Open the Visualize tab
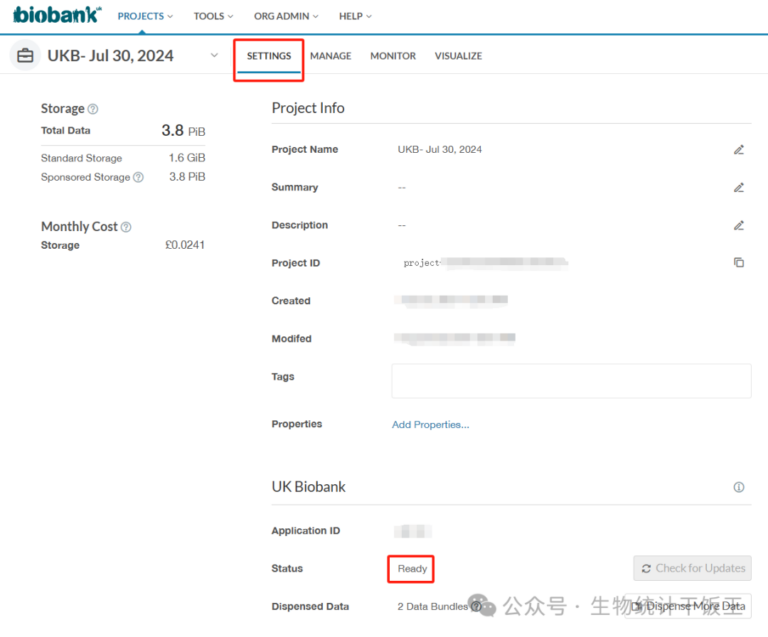 [x=458, y=56]
